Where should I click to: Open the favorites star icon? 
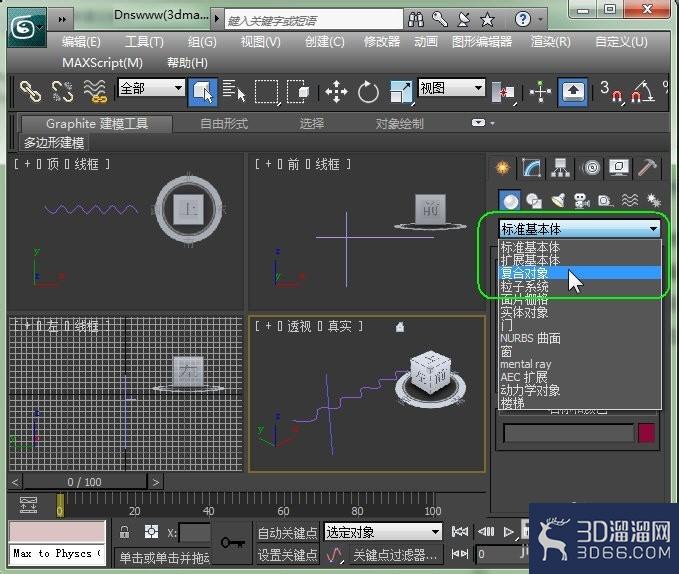(488, 19)
